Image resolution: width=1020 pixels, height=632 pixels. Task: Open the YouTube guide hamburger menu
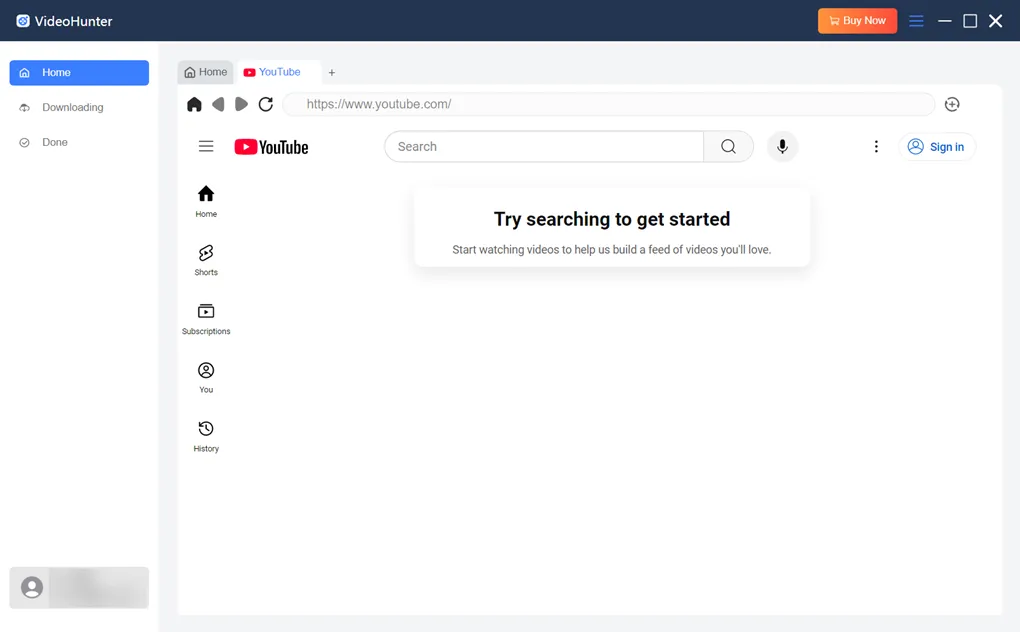[206, 146]
